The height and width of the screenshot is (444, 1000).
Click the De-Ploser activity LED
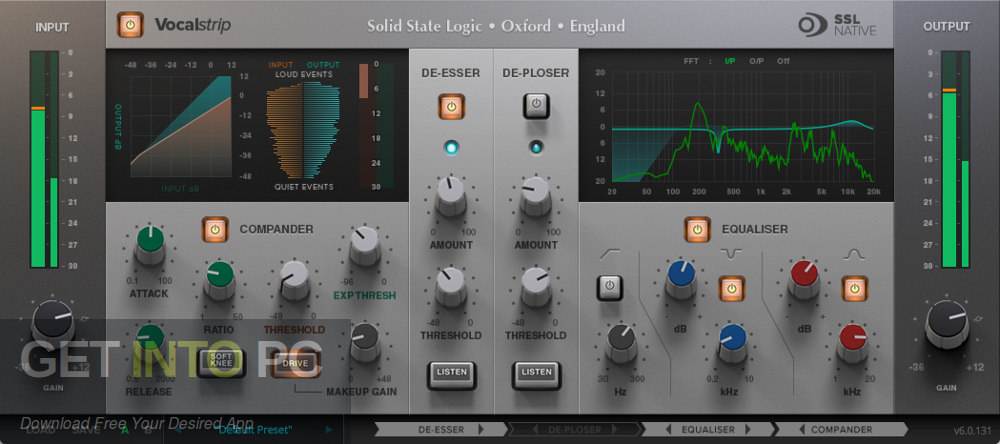pyautogui.click(x=536, y=147)
